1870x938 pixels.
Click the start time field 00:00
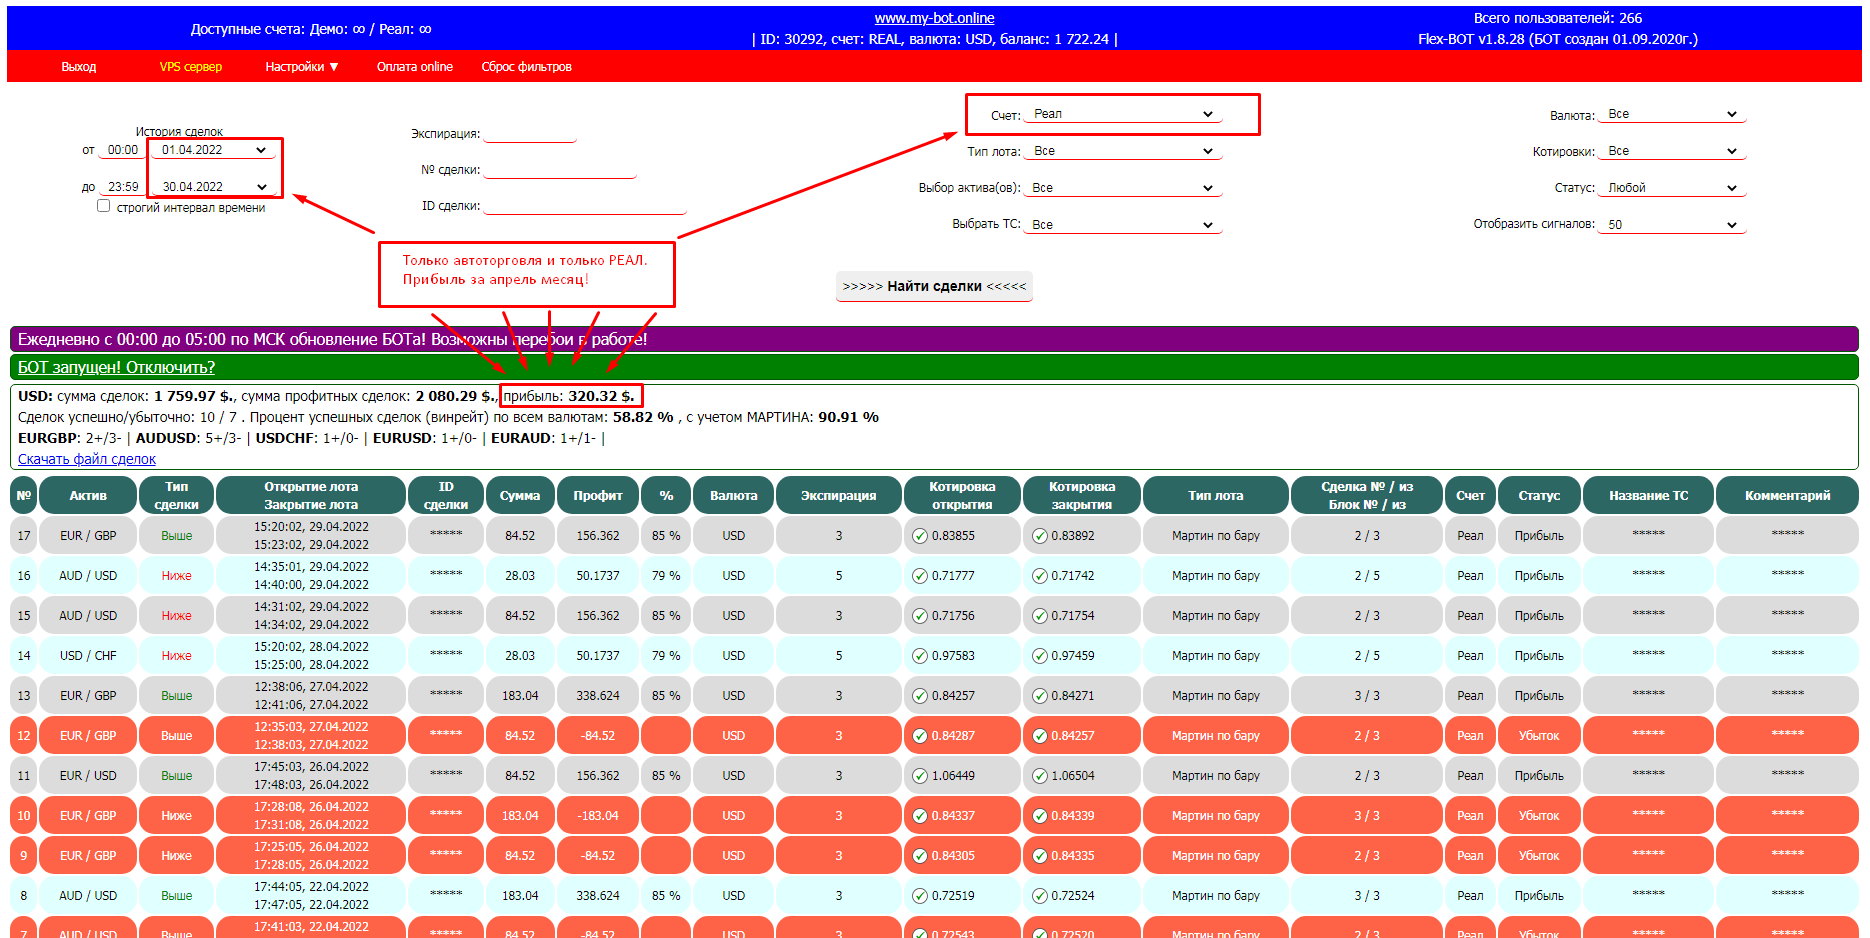pyautogui.click(x=123, y=150)
